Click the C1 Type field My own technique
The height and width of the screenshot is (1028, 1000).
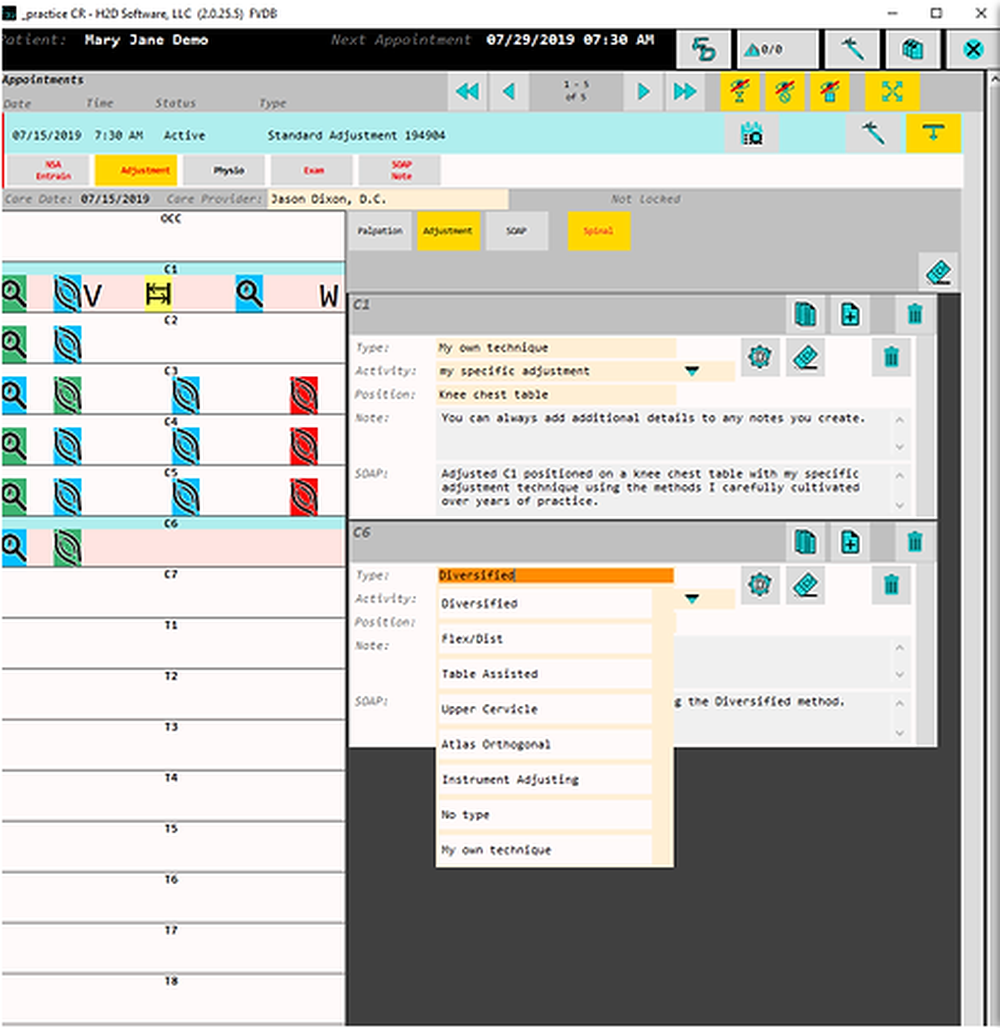pos(555,347)
